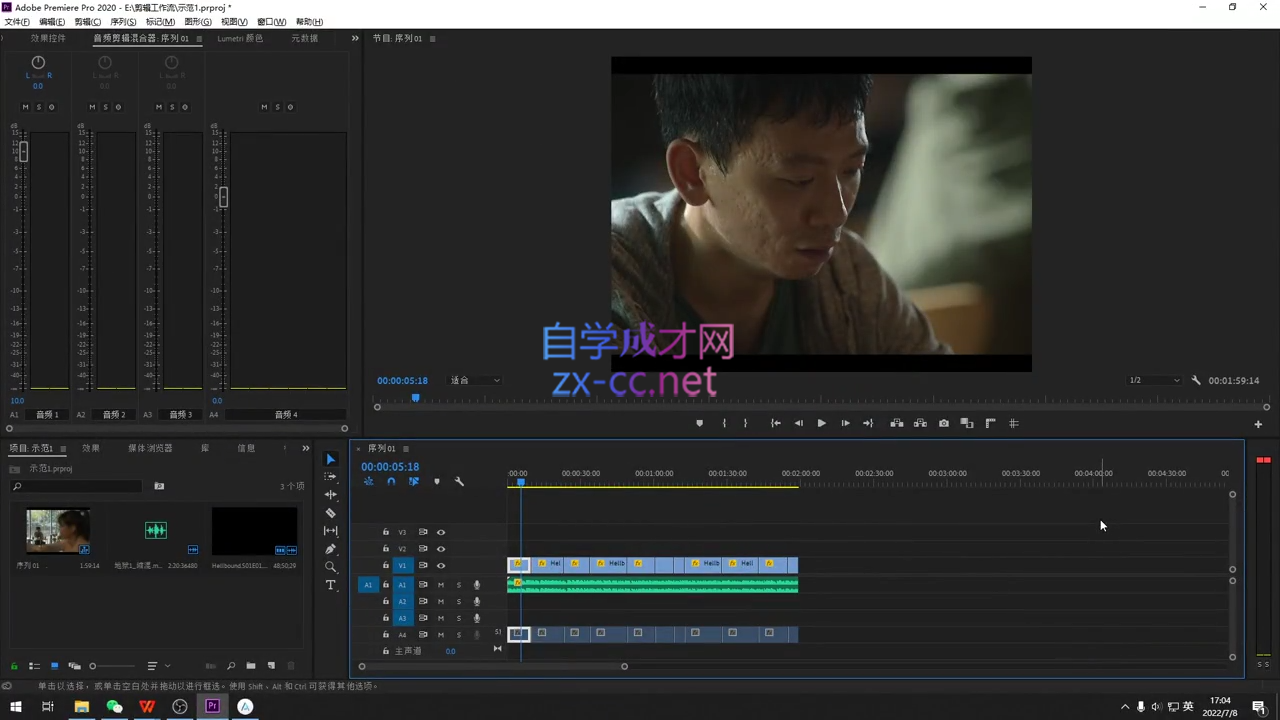Export a frame with the camera icon
Screen dimensions: 1280x720
coord(944,423)
